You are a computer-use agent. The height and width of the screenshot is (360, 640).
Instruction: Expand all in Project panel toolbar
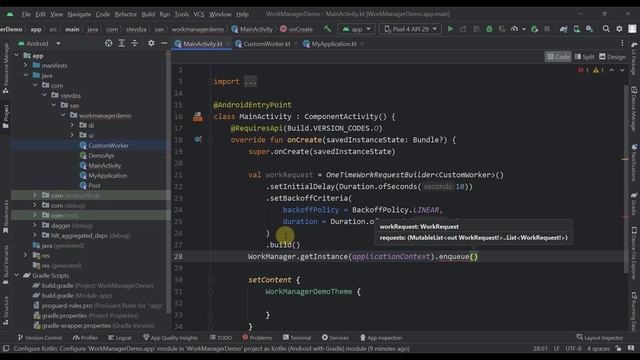click(121, 43)
